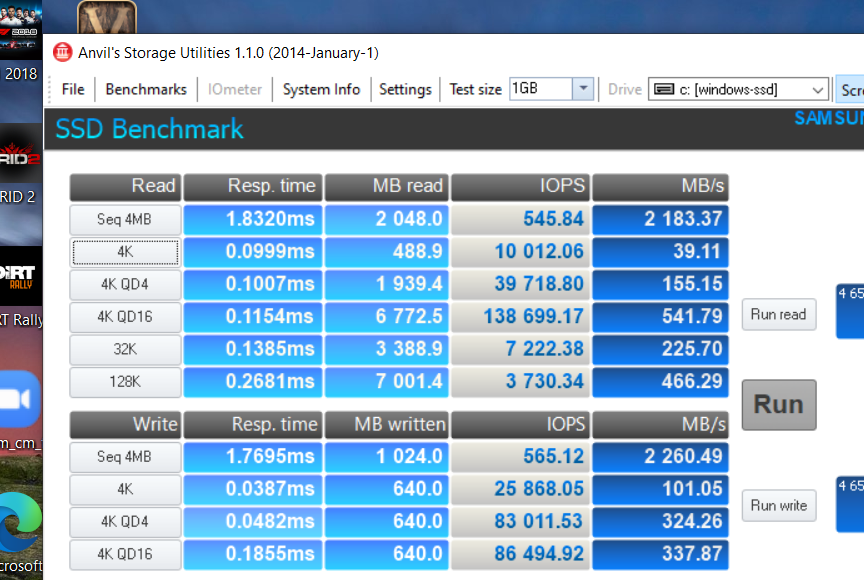864x580 pixels.
Task: Open the File menu
Action: [x=73, y=89]
